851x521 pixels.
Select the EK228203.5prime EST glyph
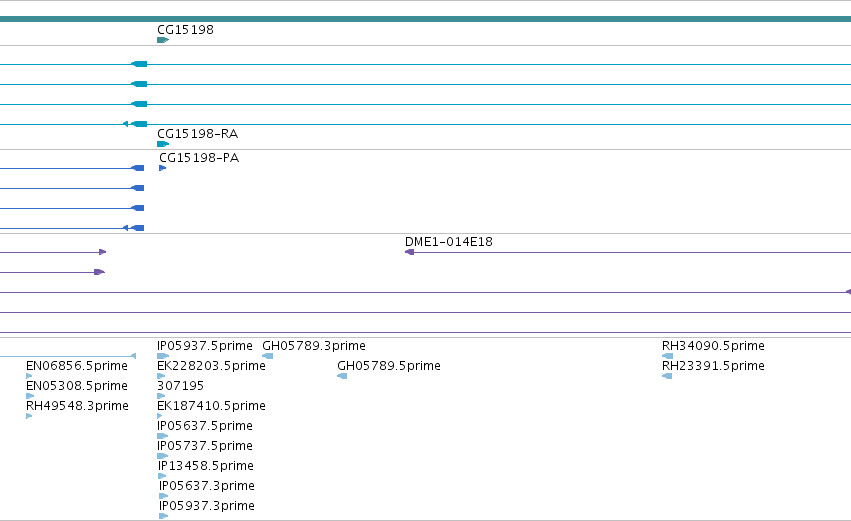coord(161,376)
